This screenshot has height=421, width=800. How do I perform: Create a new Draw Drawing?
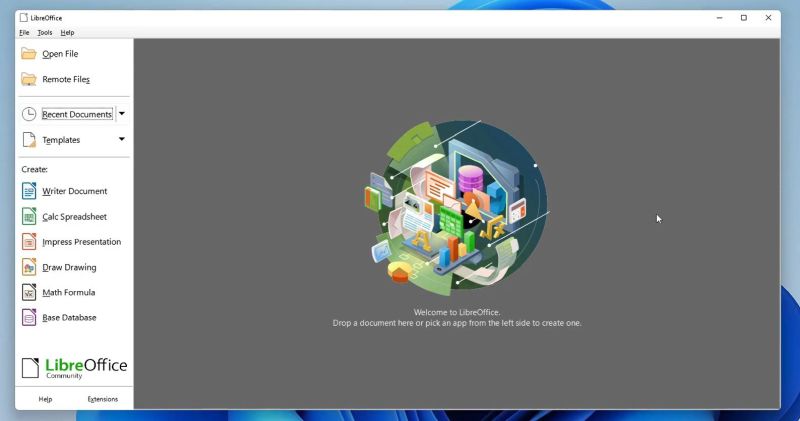click(x=69, y=267)
